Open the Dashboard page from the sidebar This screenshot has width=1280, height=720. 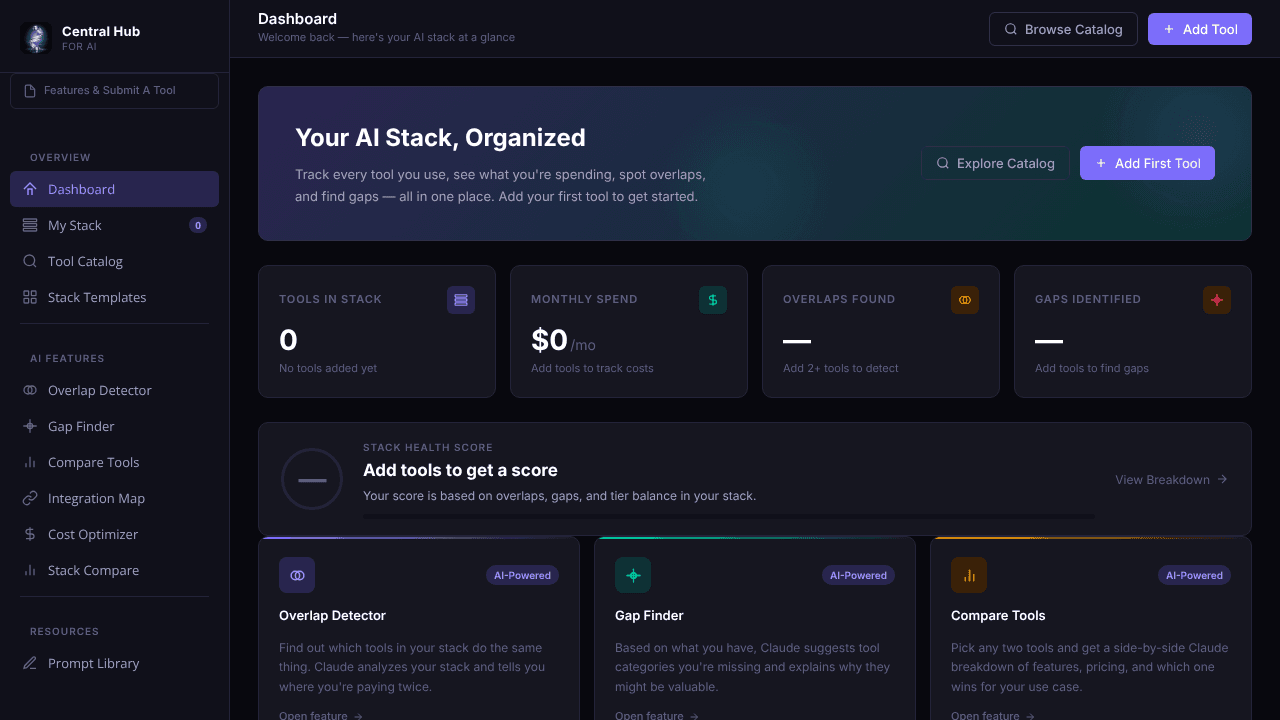pyautogui.click(x=114, y=189)
